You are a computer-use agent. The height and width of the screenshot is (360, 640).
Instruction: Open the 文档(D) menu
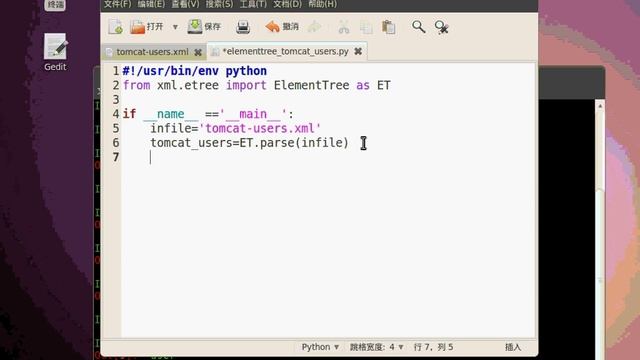(287, 4)
